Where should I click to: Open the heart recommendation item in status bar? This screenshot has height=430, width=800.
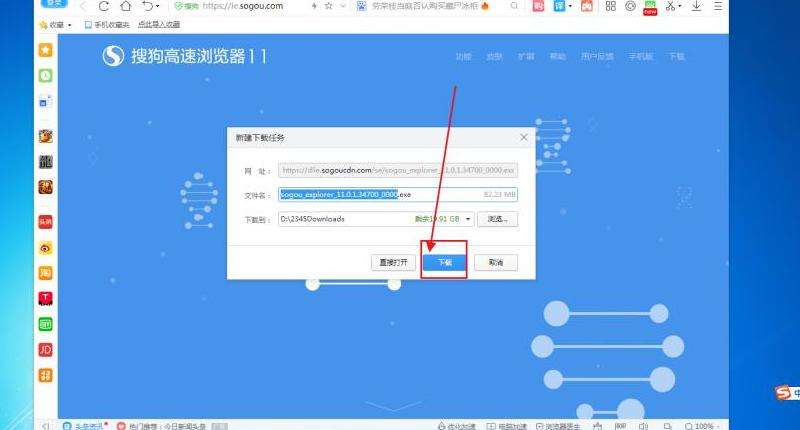point(161,426)
